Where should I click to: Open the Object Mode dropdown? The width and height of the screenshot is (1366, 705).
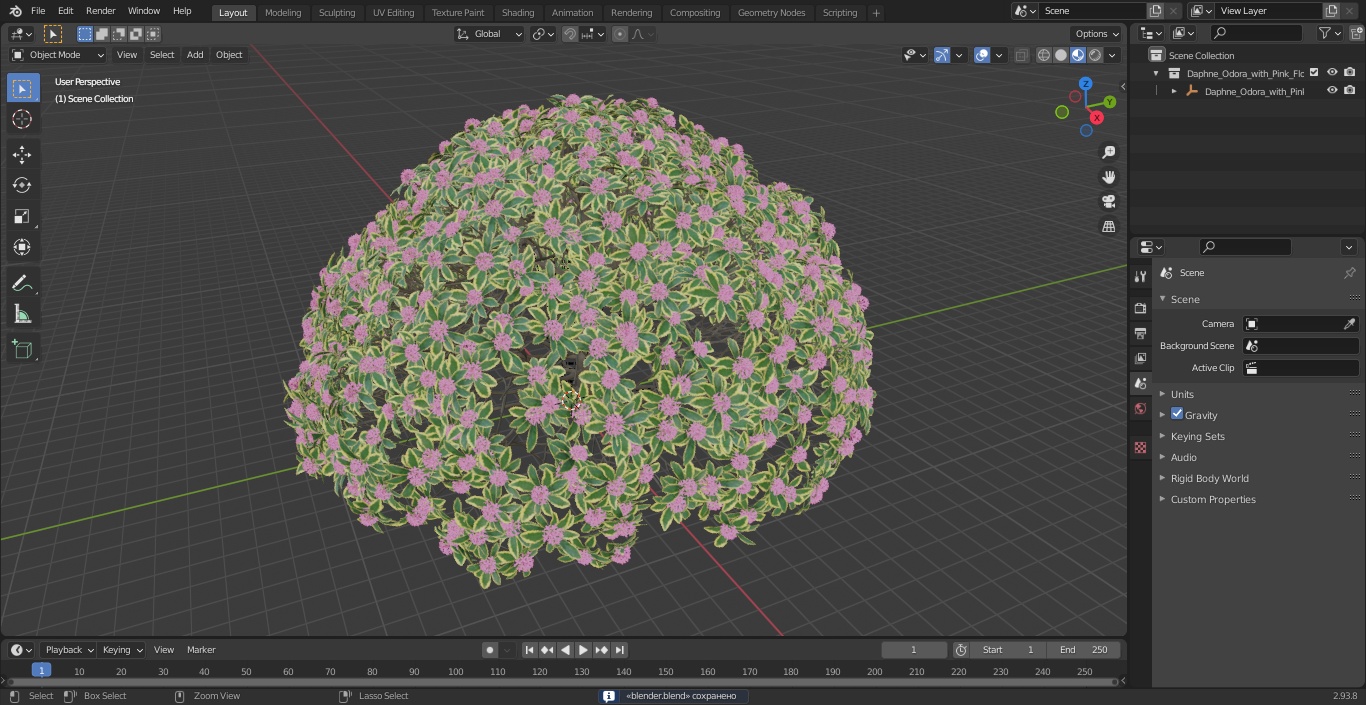(x=58, y=55)
